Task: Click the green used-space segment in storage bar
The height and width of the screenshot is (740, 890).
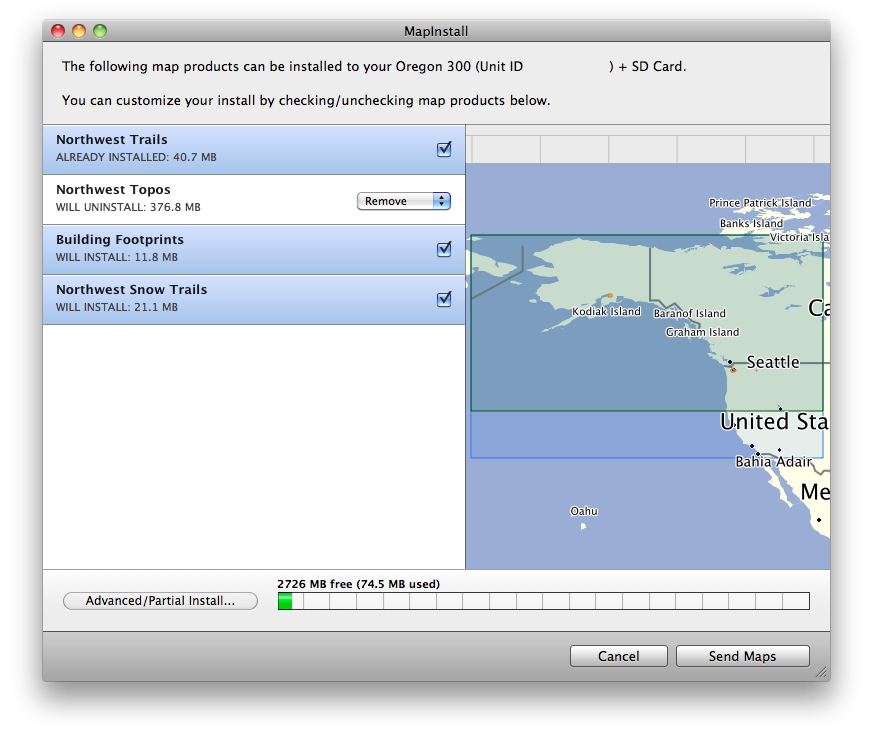Action: tap(285, 601)
